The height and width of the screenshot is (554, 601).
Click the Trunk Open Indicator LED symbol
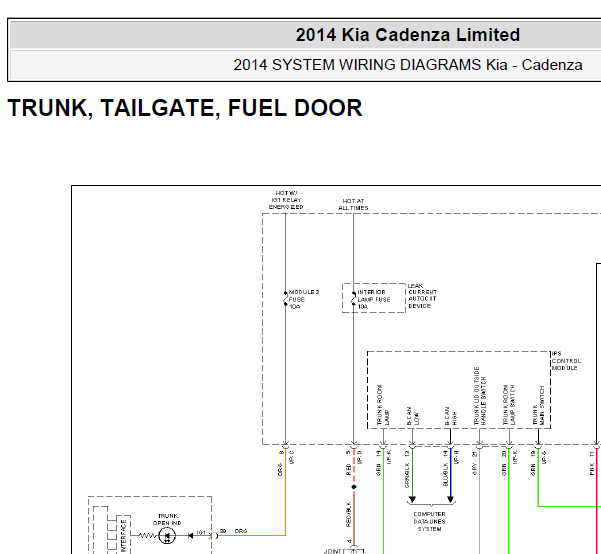click(165, 537)
